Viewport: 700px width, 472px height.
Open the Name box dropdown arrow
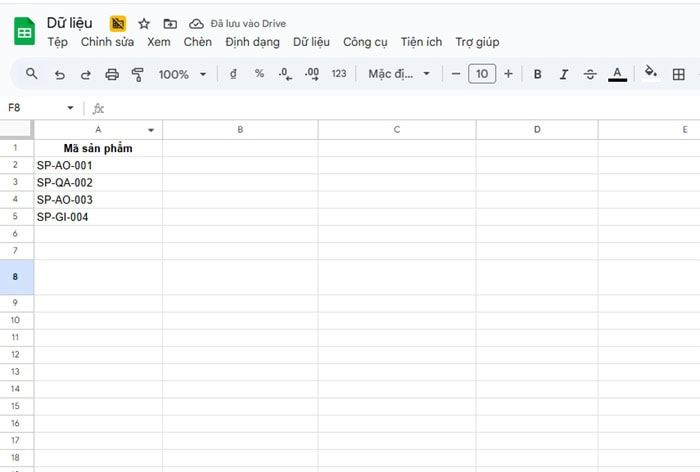70,107
